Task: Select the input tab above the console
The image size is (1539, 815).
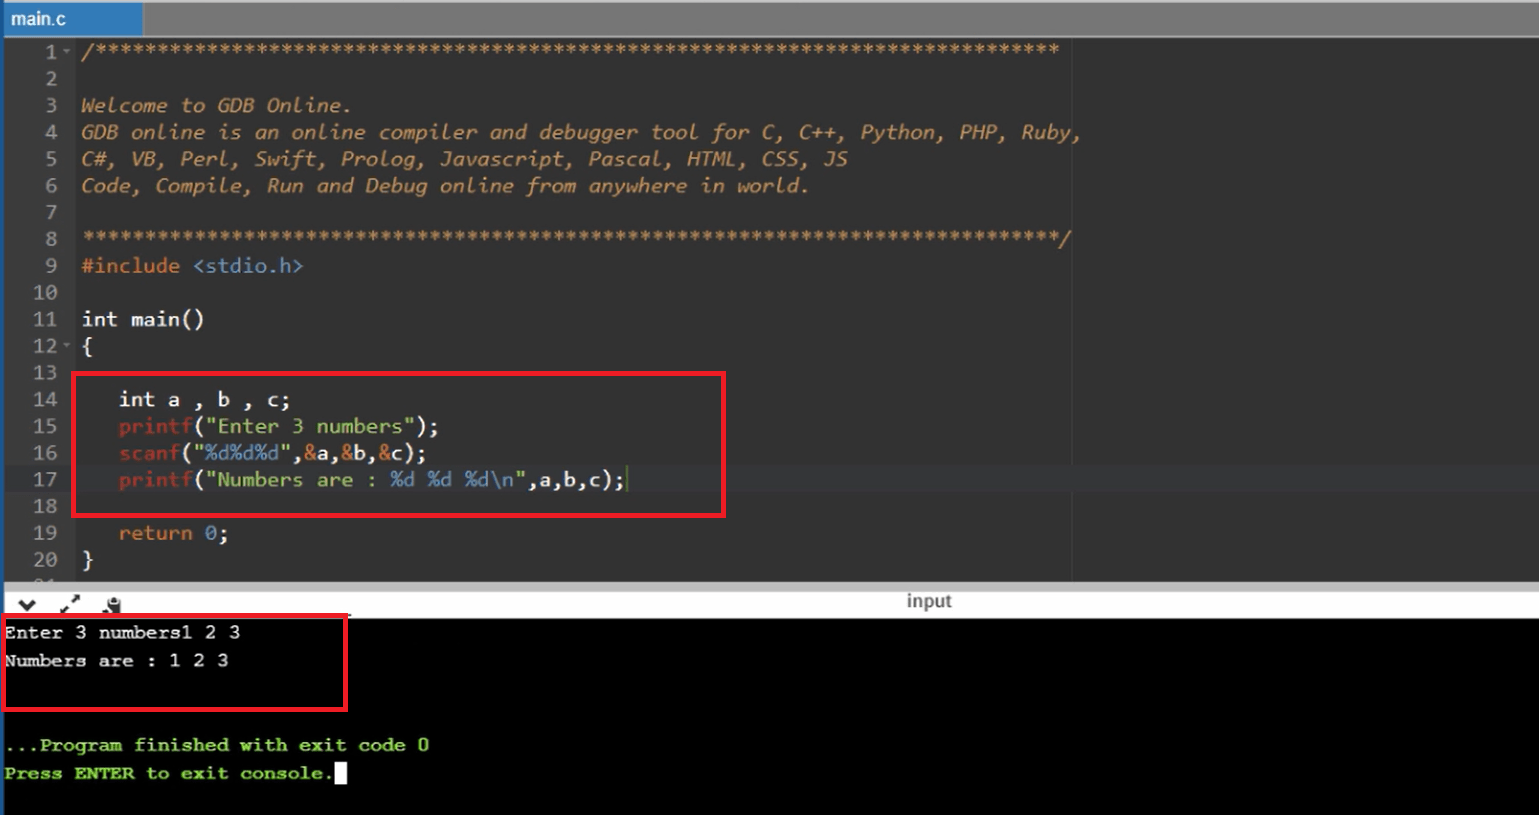Action: (928, 601)
